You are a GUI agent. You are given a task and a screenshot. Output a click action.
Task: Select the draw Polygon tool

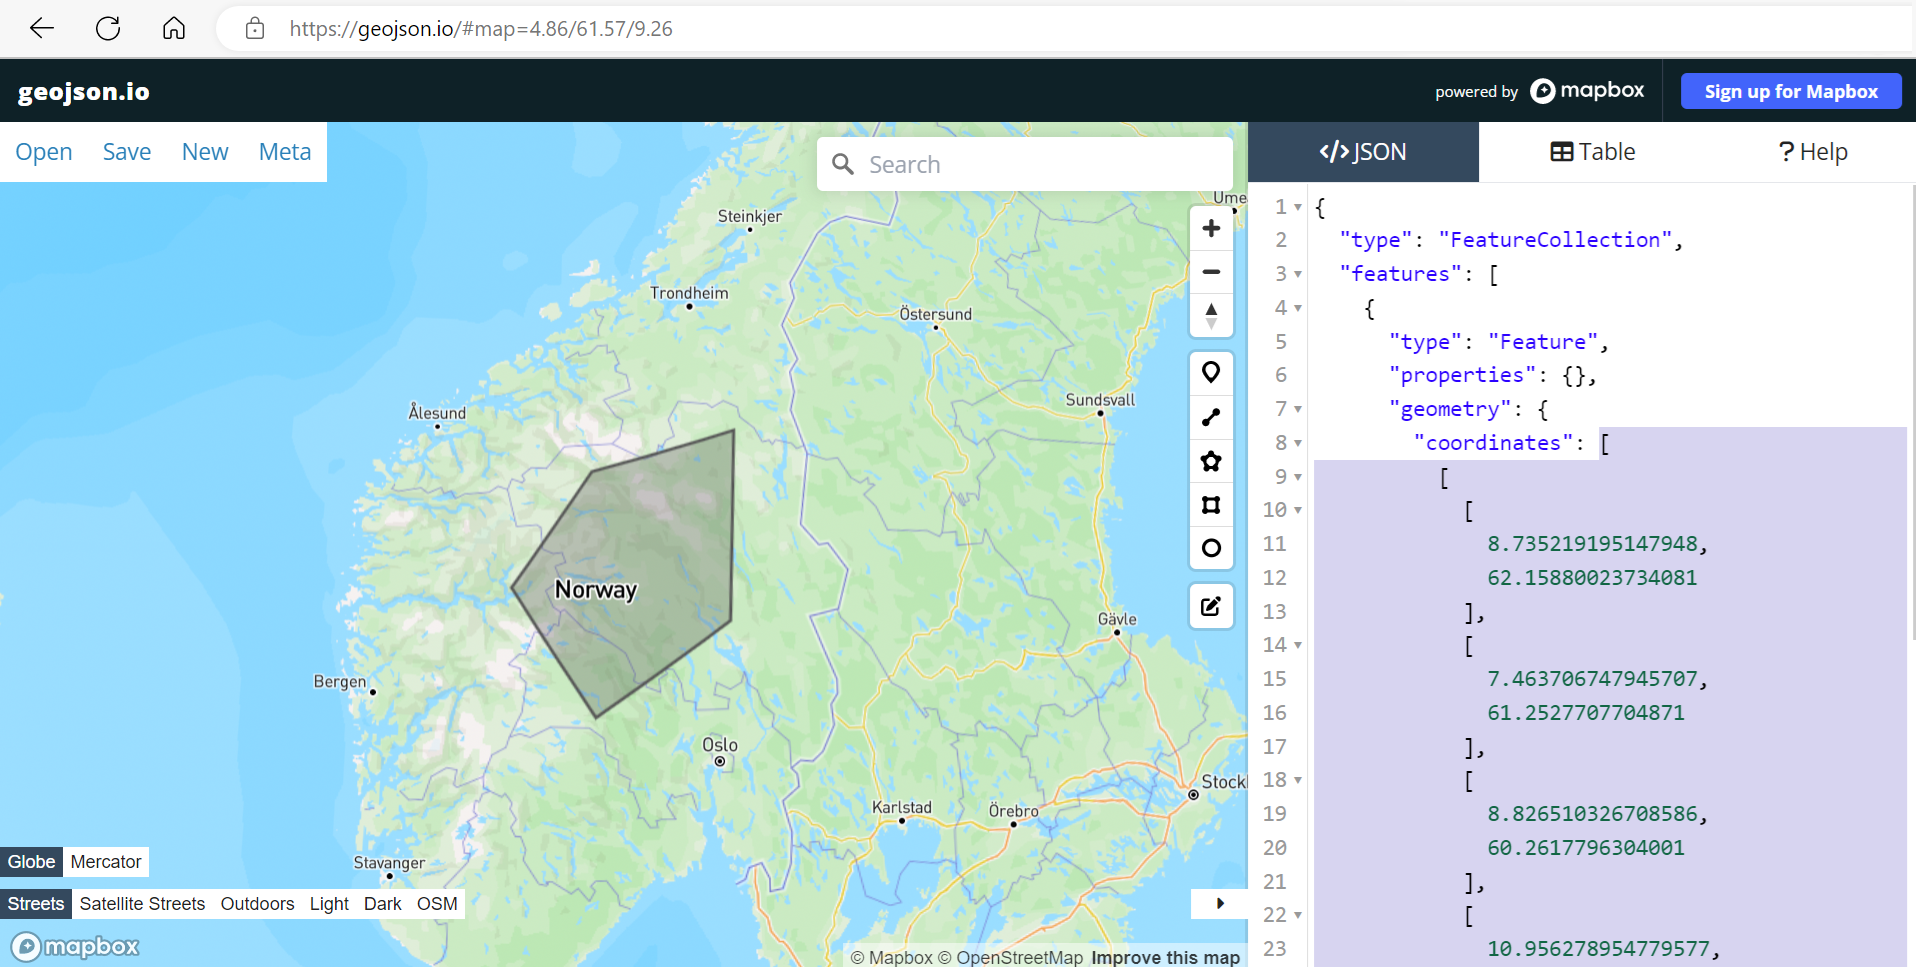coord(1211,461)
